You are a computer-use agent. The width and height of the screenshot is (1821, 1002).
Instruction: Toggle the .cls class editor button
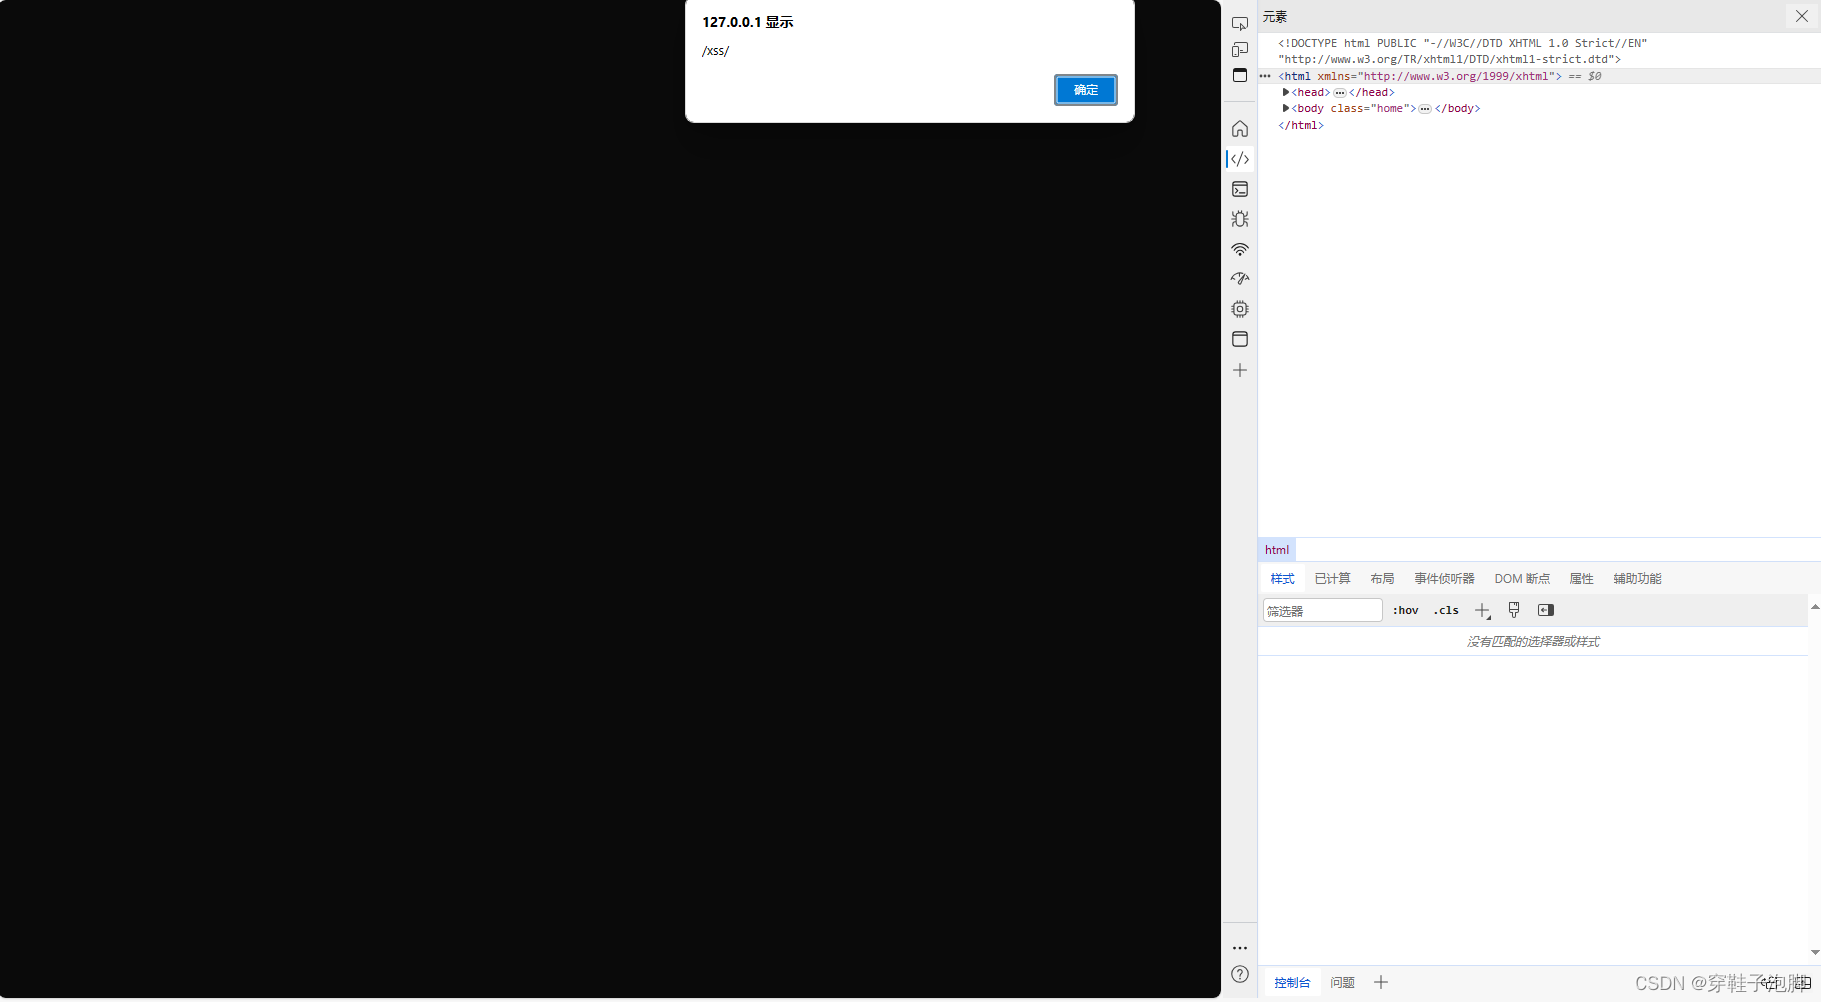point(1446,610)
